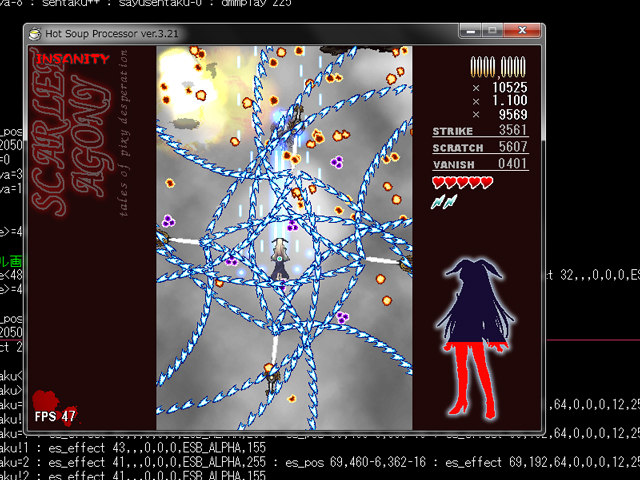This screenshot has height=480, width=640.
Task: Click the enemy ship at bottom center
Action: pos(272,378)
